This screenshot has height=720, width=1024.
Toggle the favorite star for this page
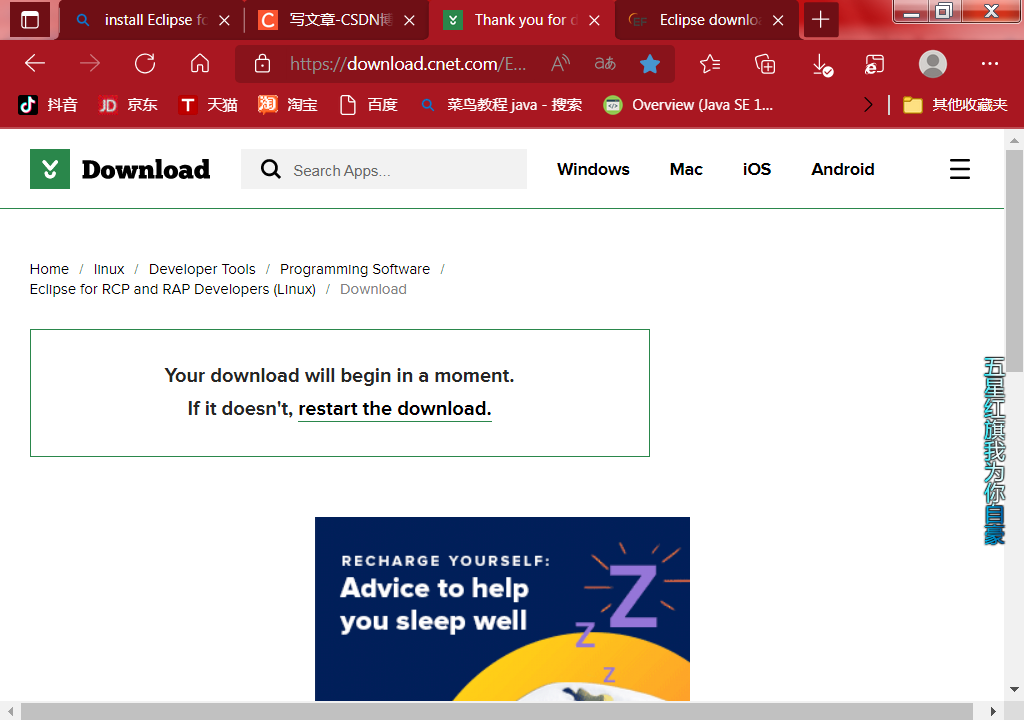[650, 64]
